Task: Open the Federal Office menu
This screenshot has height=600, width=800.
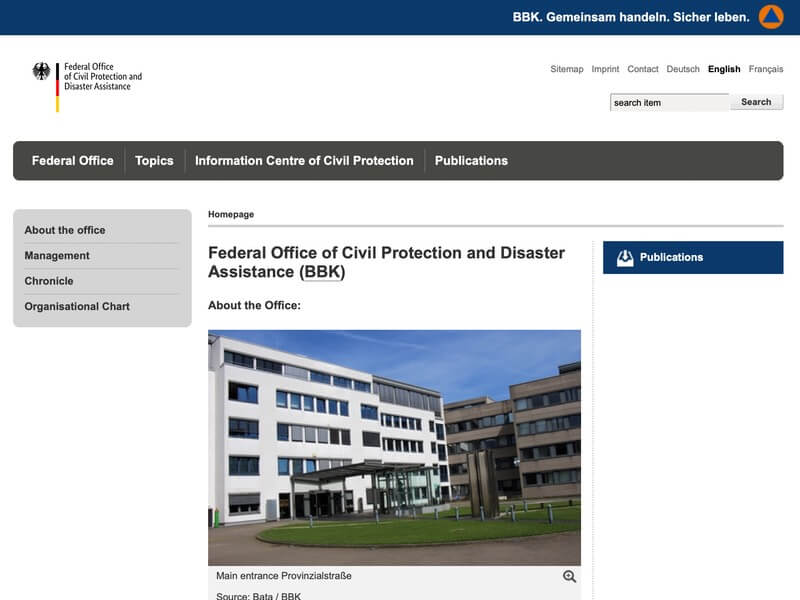Action: click(73, 161)
